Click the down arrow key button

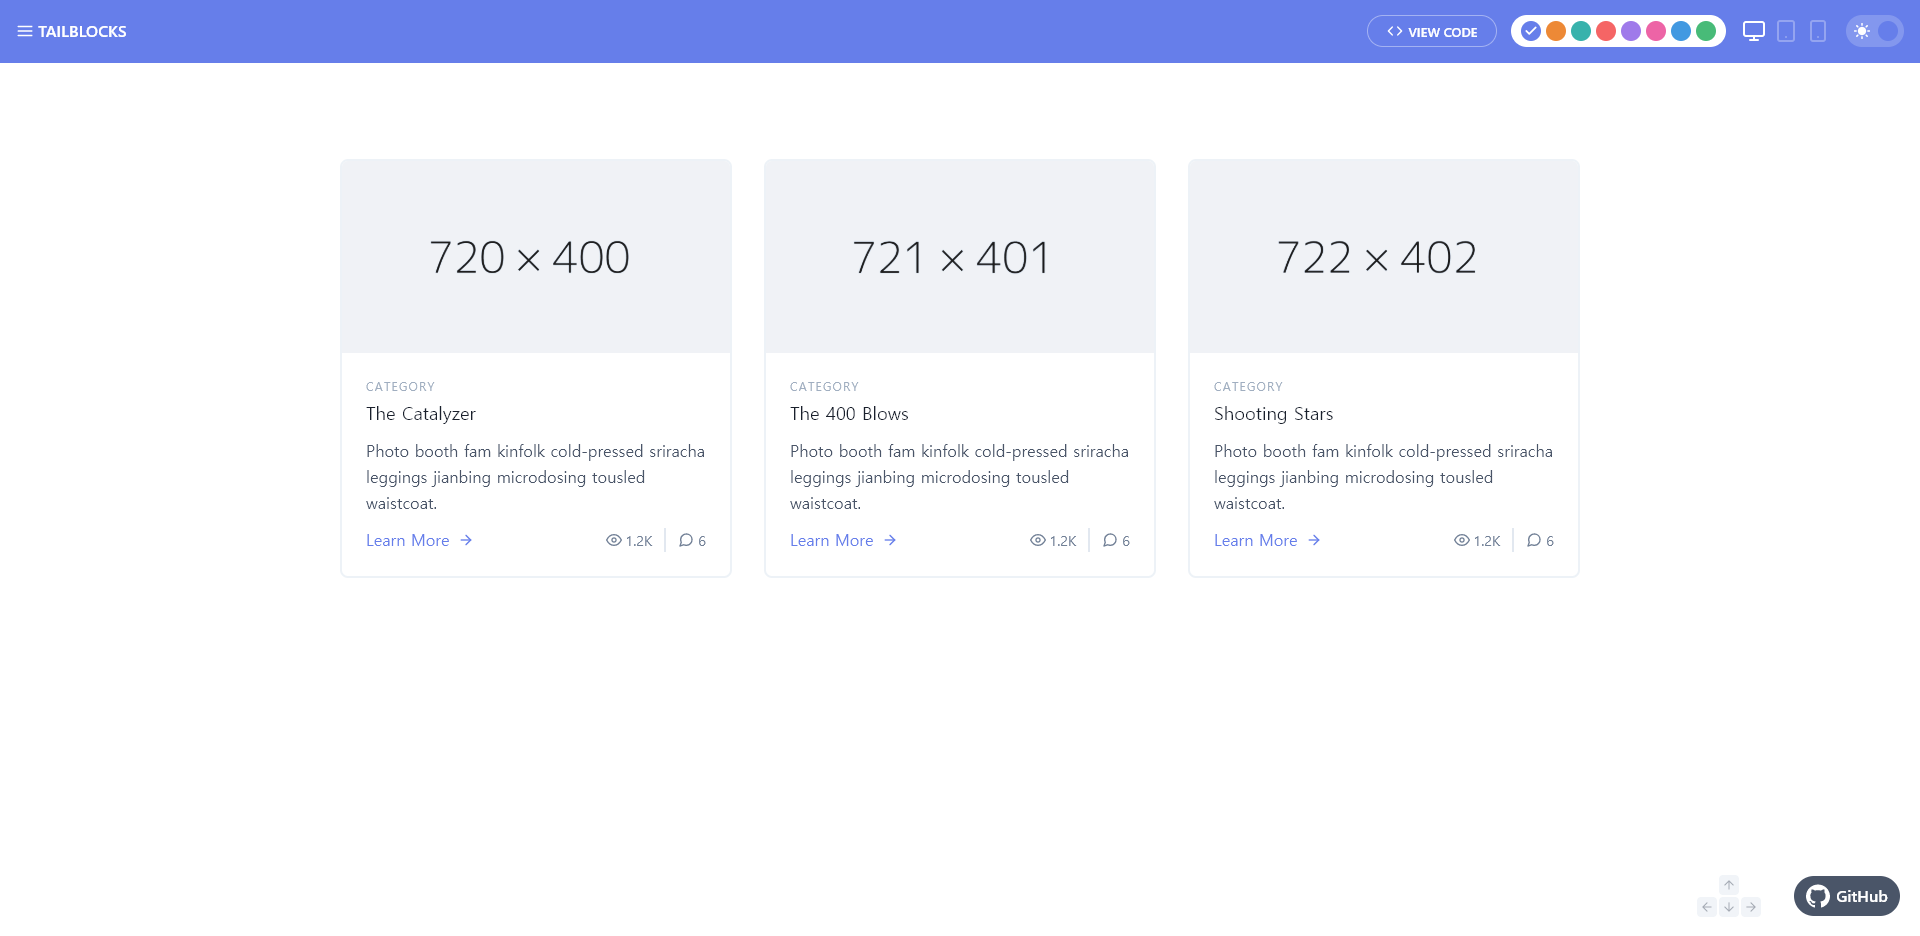coord(1729,907)
